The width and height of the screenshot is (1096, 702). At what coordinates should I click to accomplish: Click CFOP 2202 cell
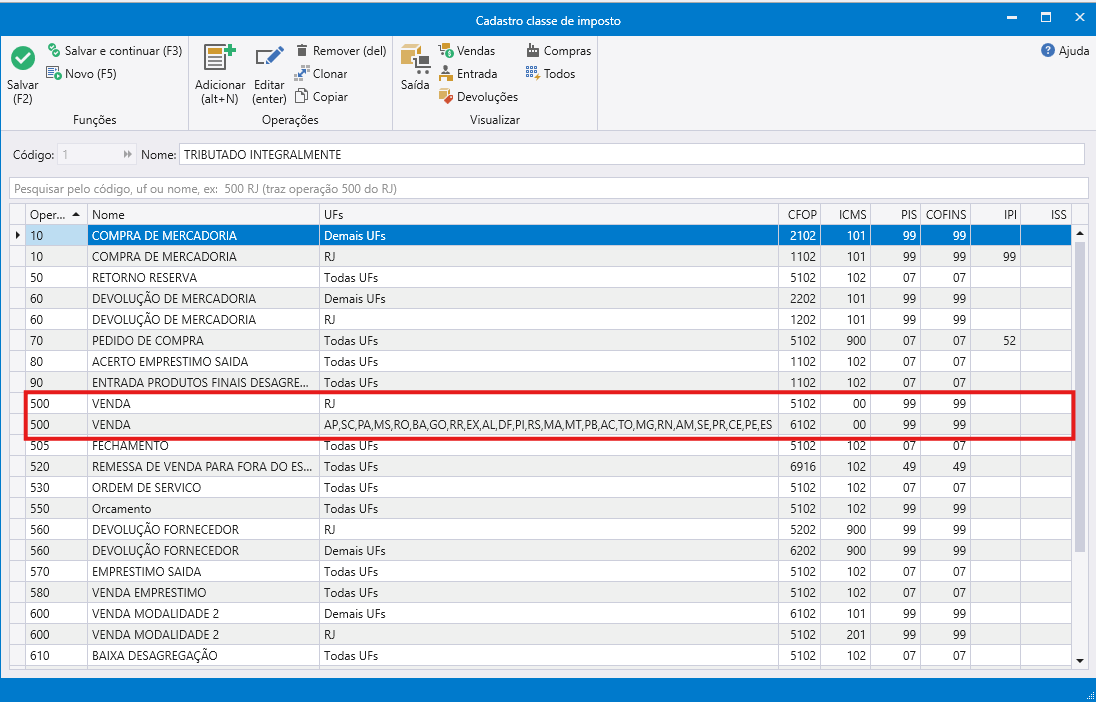800,299
